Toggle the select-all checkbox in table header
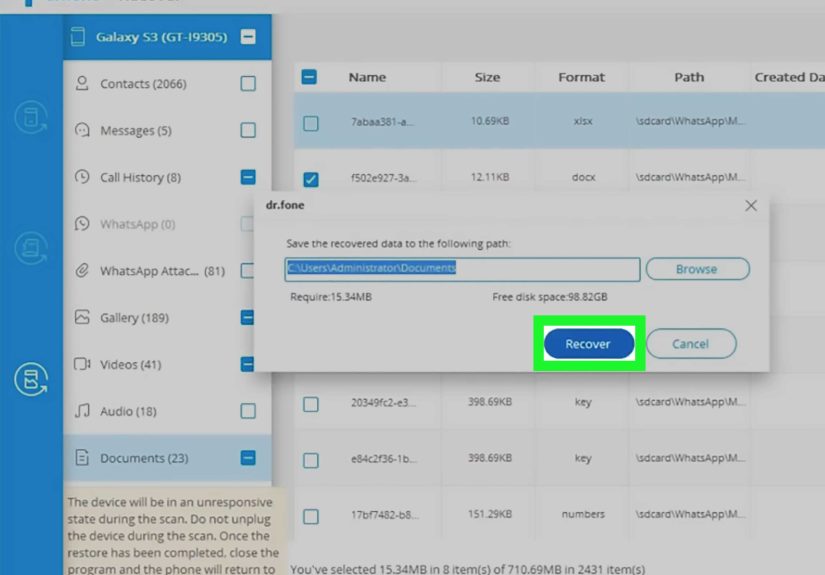 click(x=309, y=77)
